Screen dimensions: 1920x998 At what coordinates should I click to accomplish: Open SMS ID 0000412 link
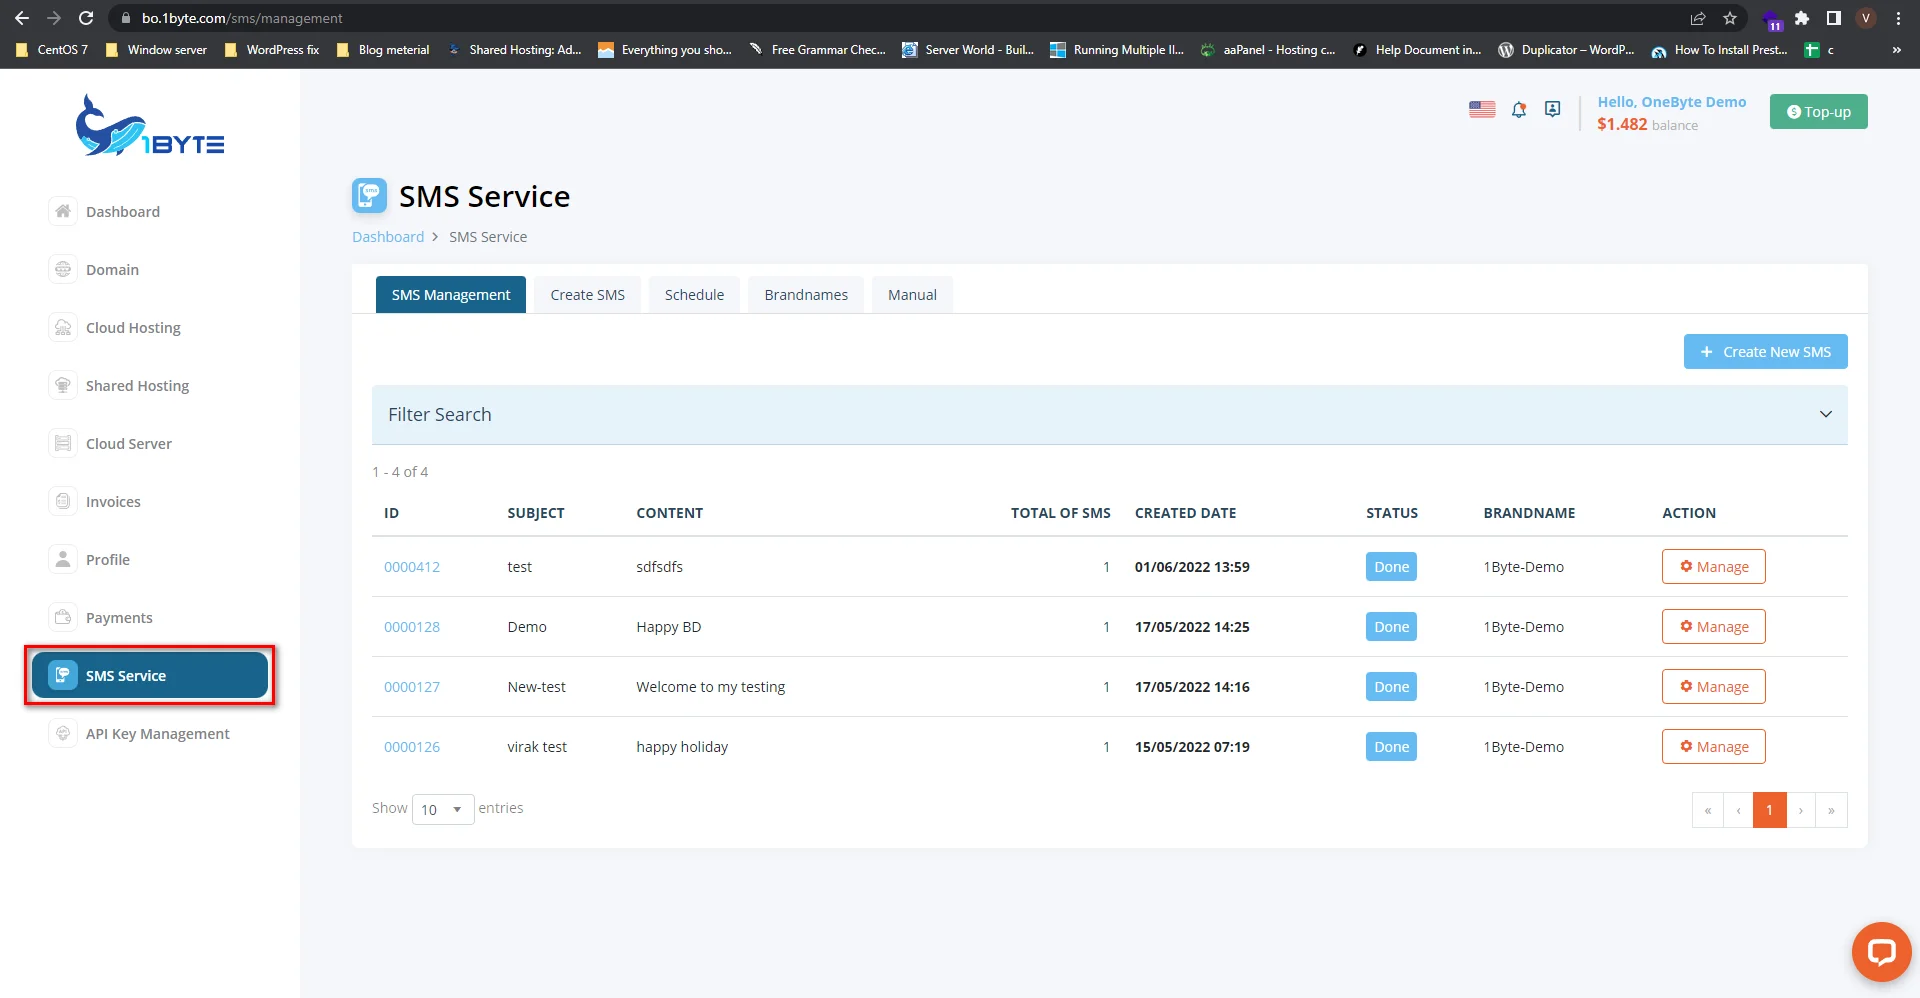pos(412,566)
